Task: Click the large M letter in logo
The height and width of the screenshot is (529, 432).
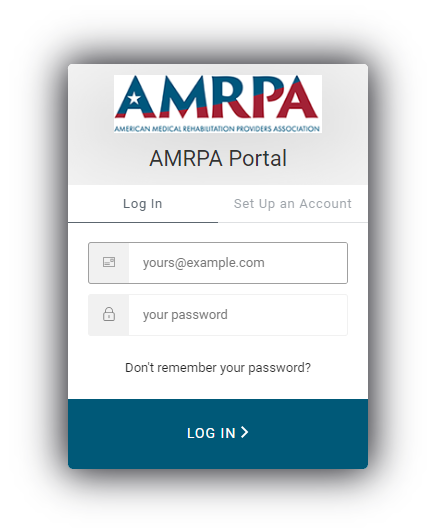Action: pyautogui.click(x=185, y=97)
